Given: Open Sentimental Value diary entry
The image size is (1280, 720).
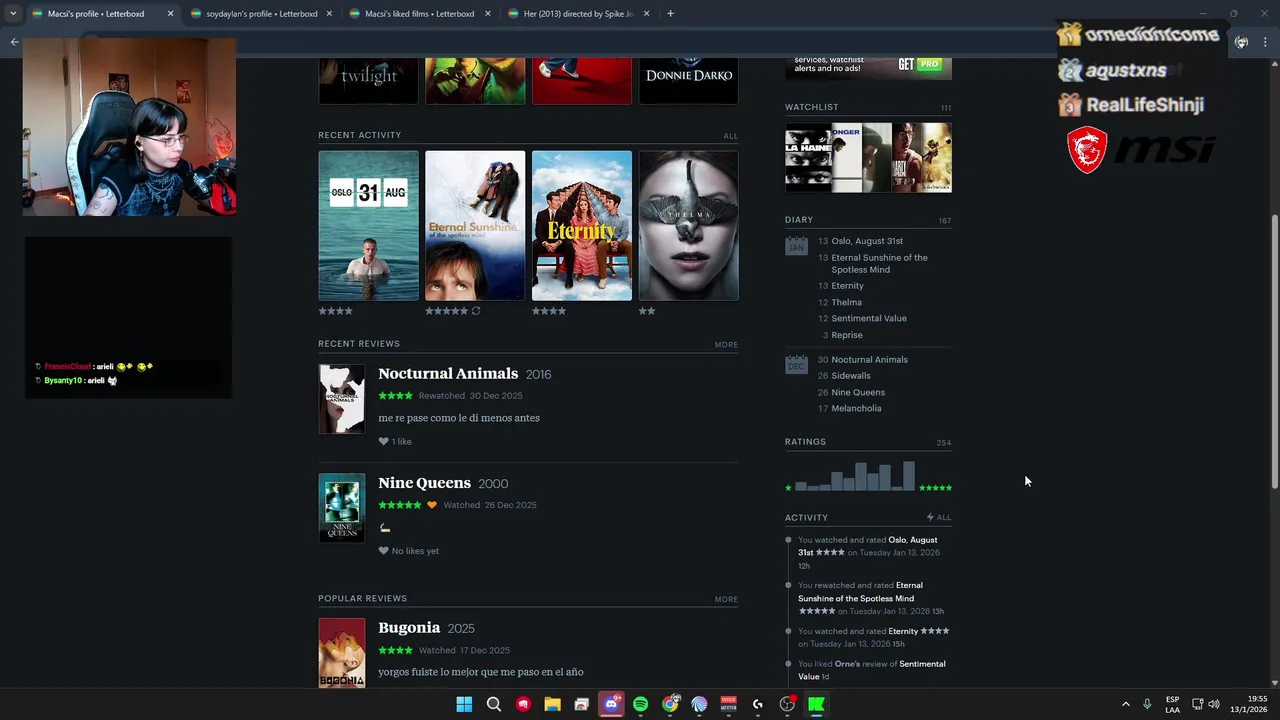Looking at the screenshot, I should [x=869, y=318].
